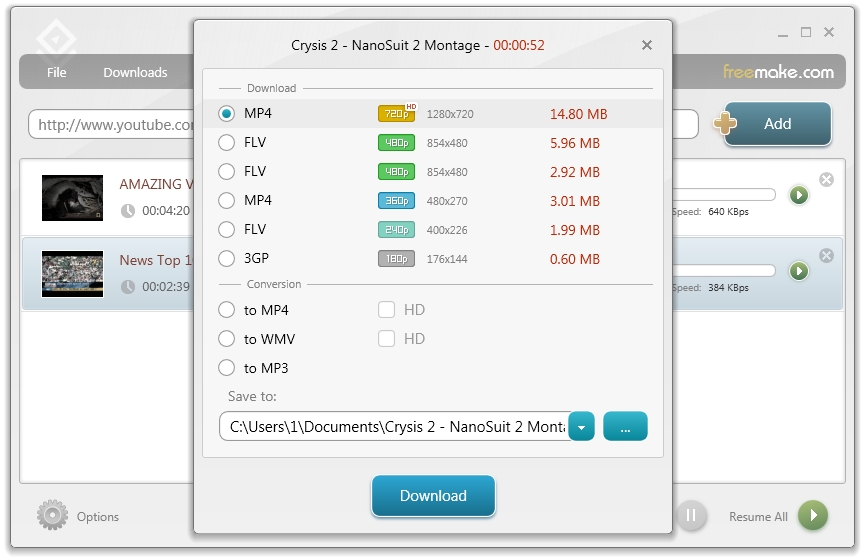Click the Save to path text field
The width and height of the screenshot is (865, 560).
(395, 427)
